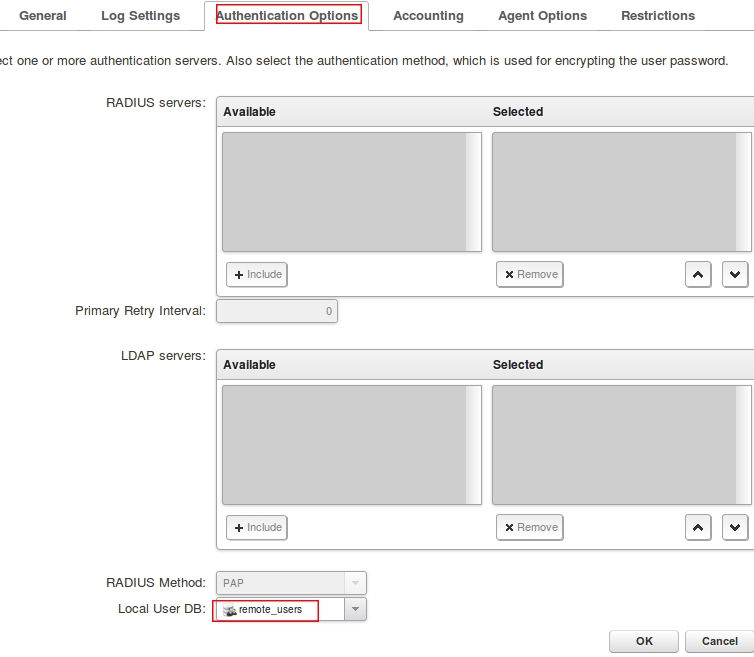Move selected RADIUS server down

point(735,274)
